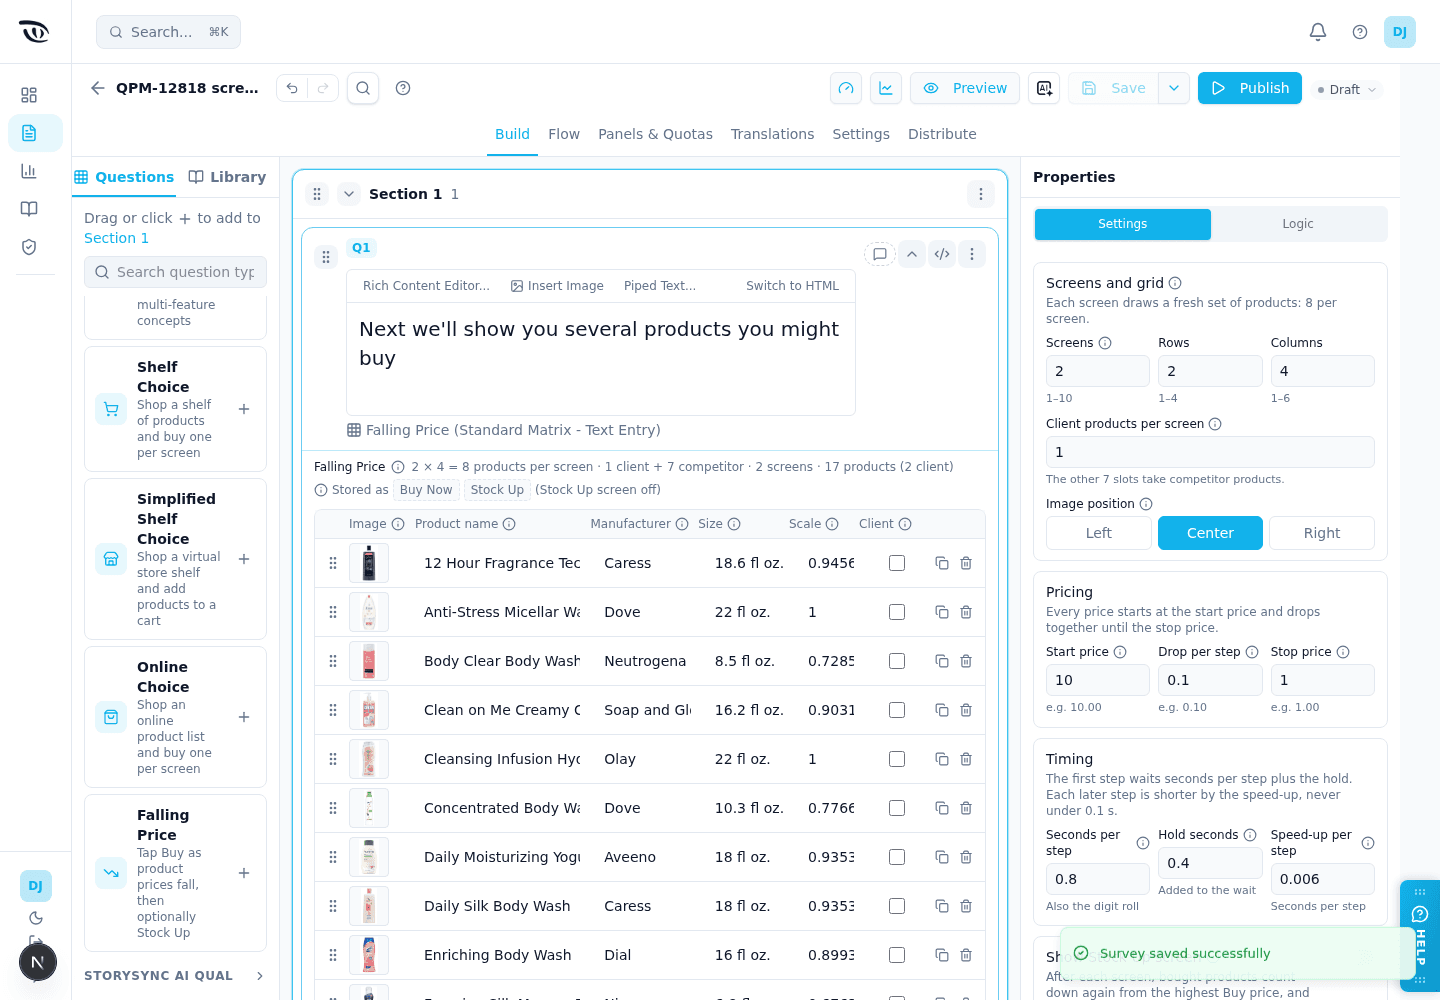1440x1000 pixels.
Task: Open the Draft status dropdown
Action: click(x=1347, y=89)
